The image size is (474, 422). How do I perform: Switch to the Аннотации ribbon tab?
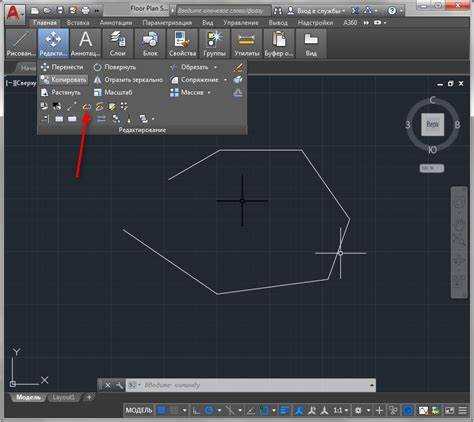pos(115,23)
